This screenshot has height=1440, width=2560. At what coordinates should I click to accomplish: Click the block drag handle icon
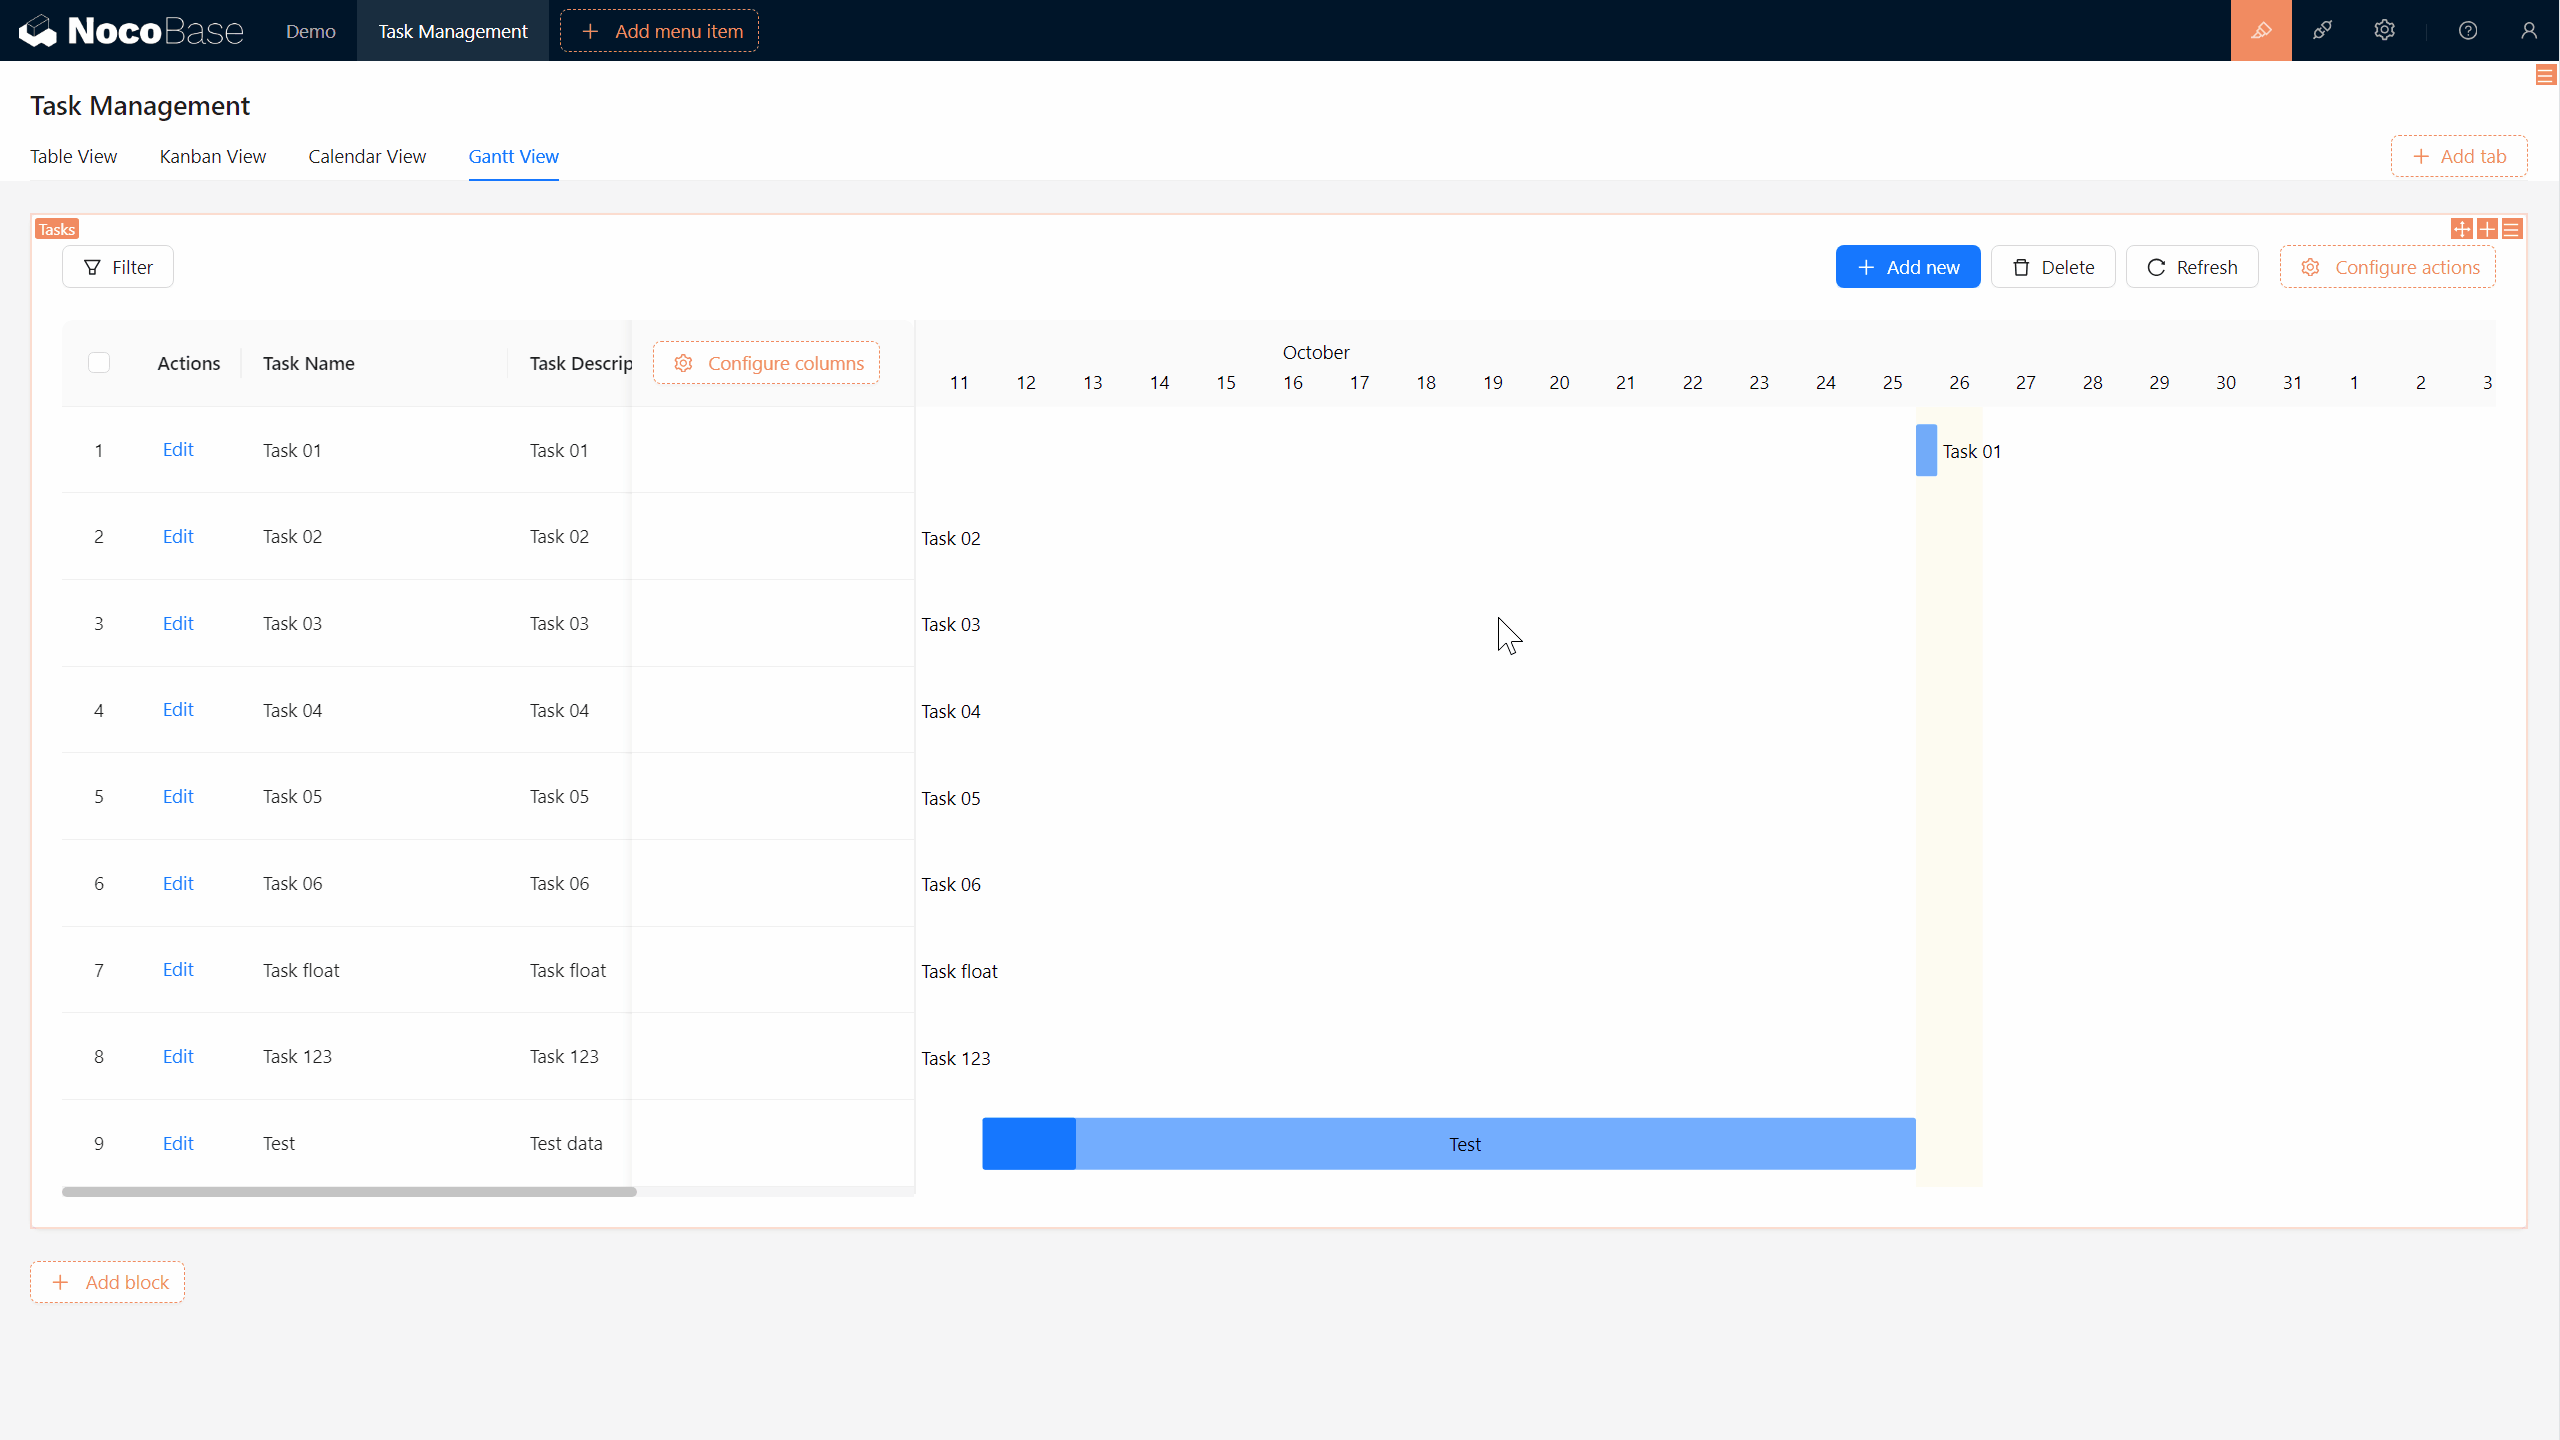point(2462,229)
